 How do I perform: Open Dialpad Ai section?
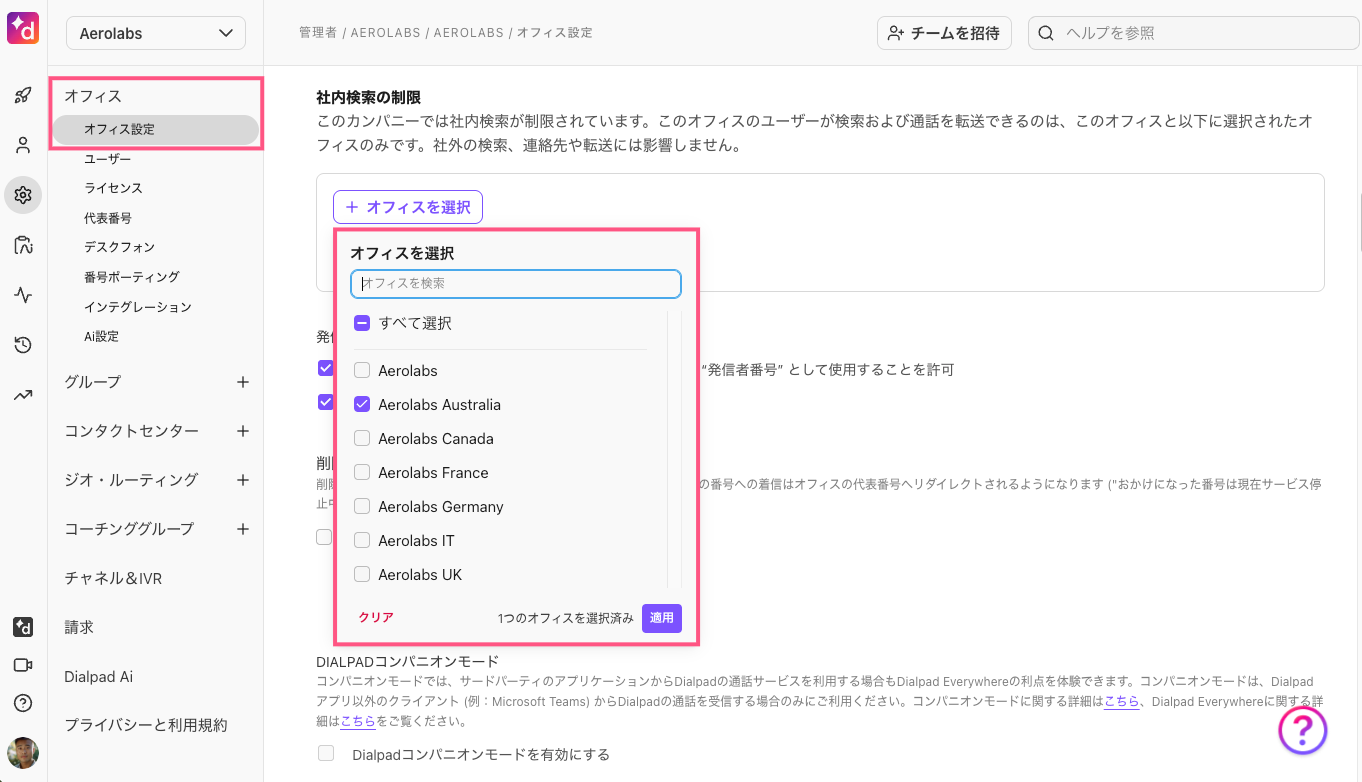(98, 677)
